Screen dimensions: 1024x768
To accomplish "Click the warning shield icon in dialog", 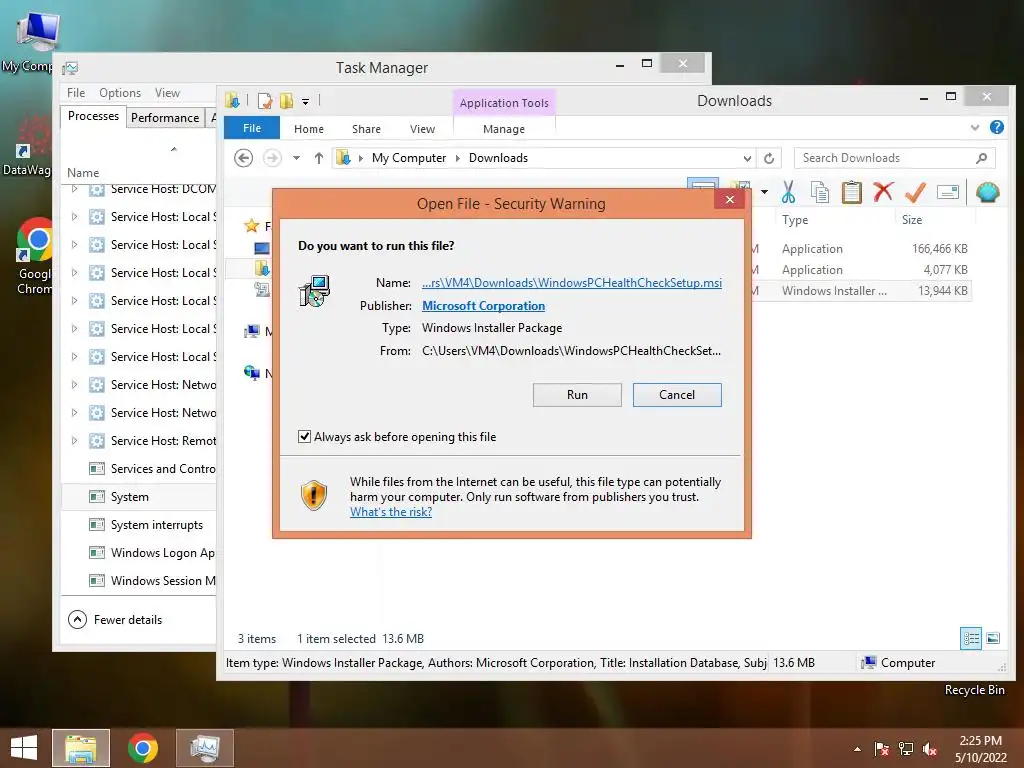I will pos(313,495).
